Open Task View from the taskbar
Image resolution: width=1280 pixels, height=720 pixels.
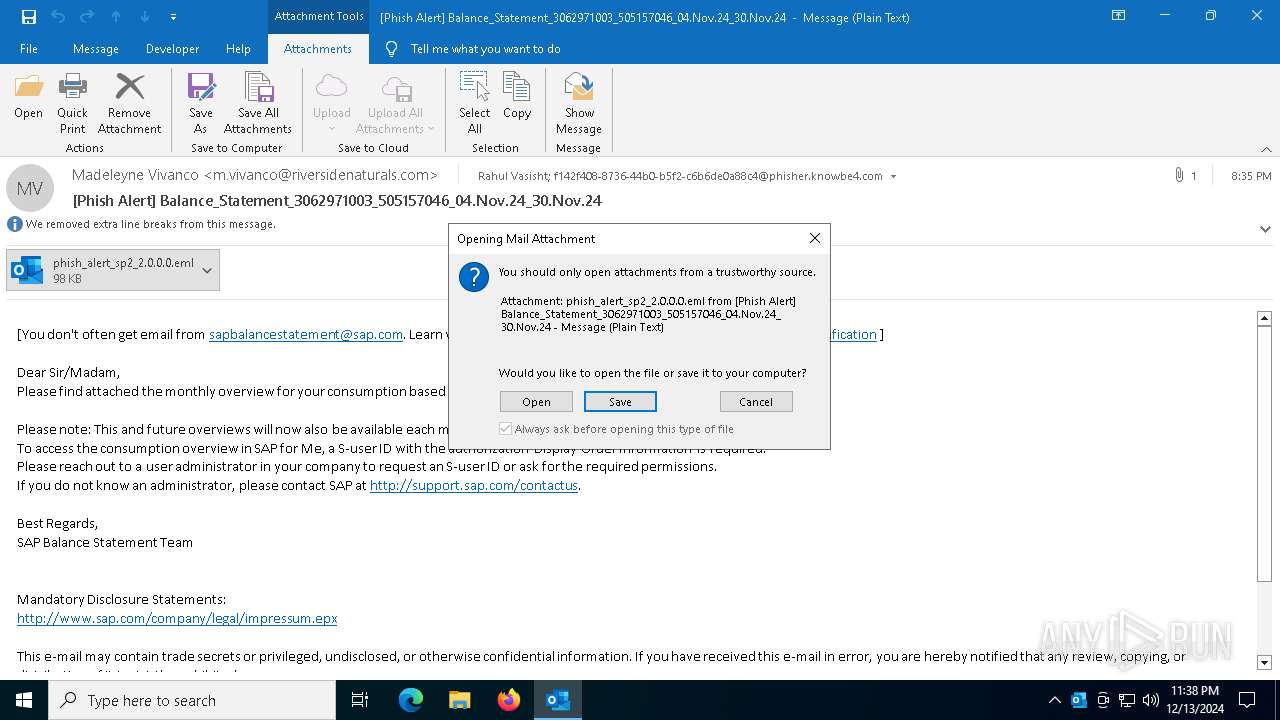pyautogui.click(x=360, y=700)
